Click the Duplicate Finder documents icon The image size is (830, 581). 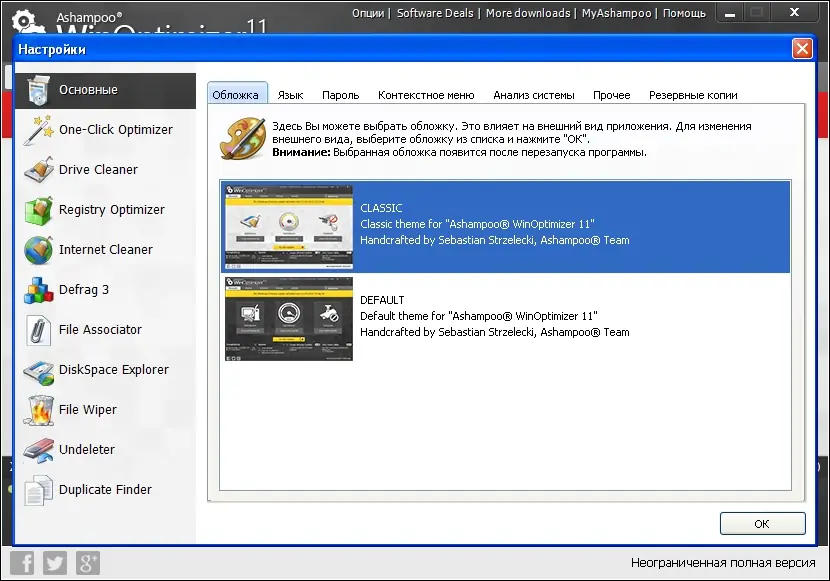pos(39,490)
